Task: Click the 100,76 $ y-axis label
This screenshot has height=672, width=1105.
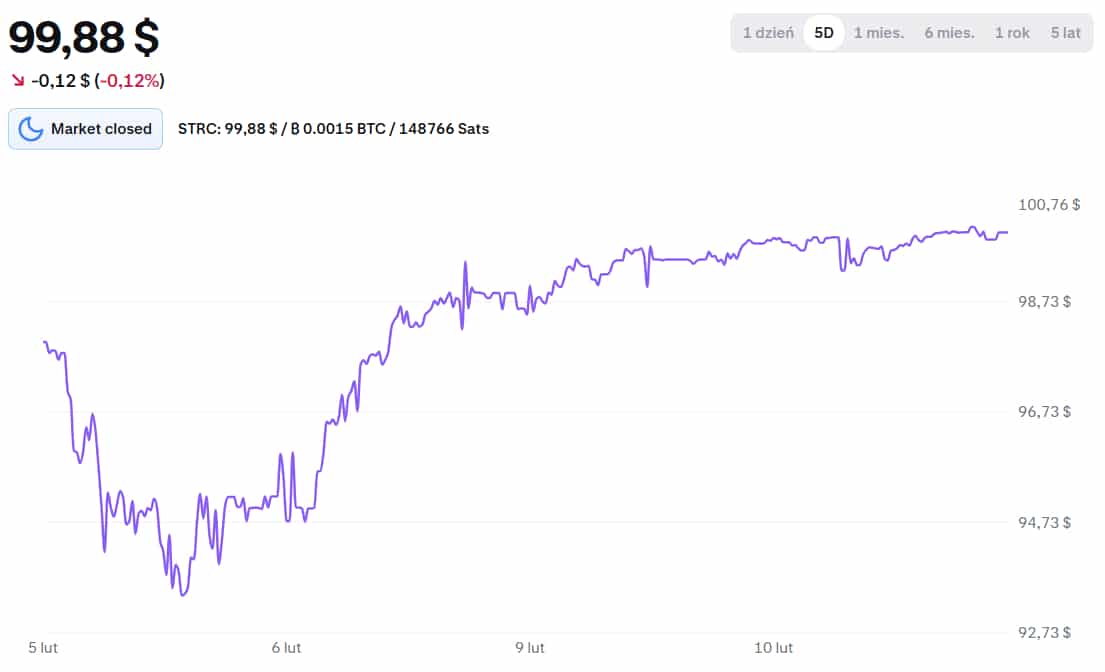Action: [x=1048, y=205]
